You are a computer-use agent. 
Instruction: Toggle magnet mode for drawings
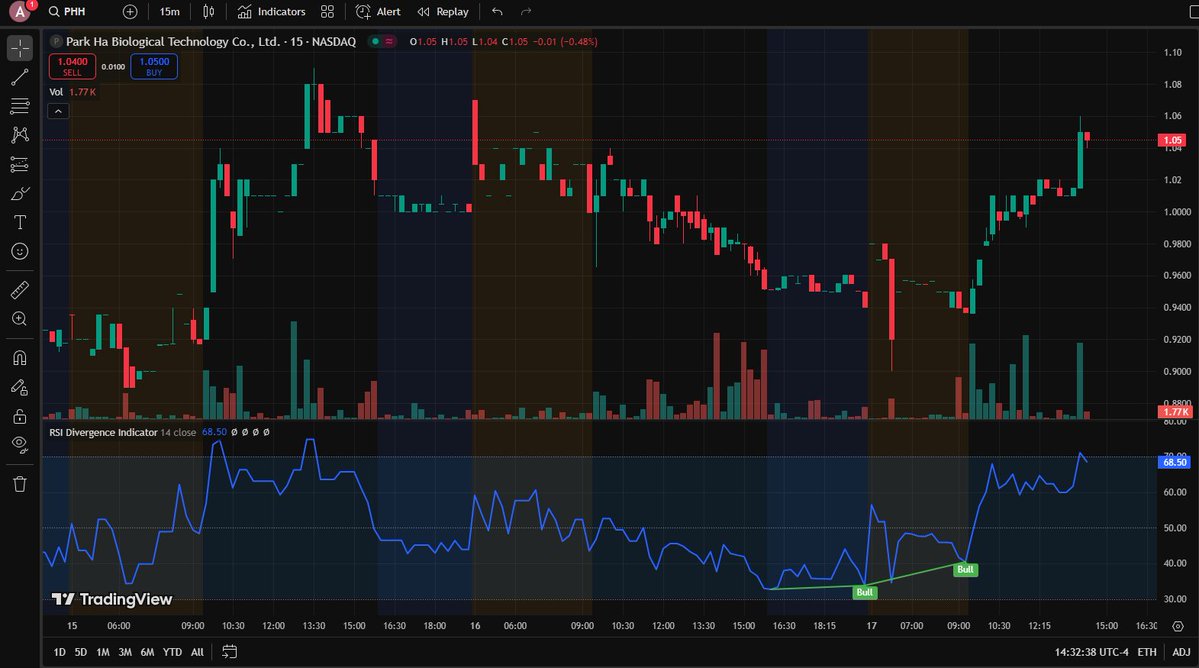pyautogui.click(x=20, y=358)
